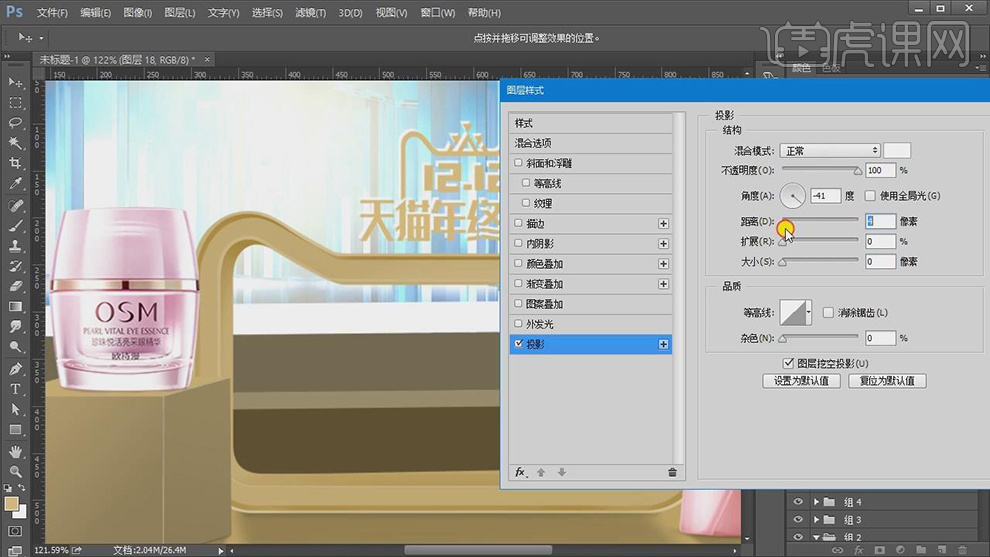This screenshot has height=557, width=990.
Task: Click the fx icon at dialog bottom
Action: (x=520, y=472)
